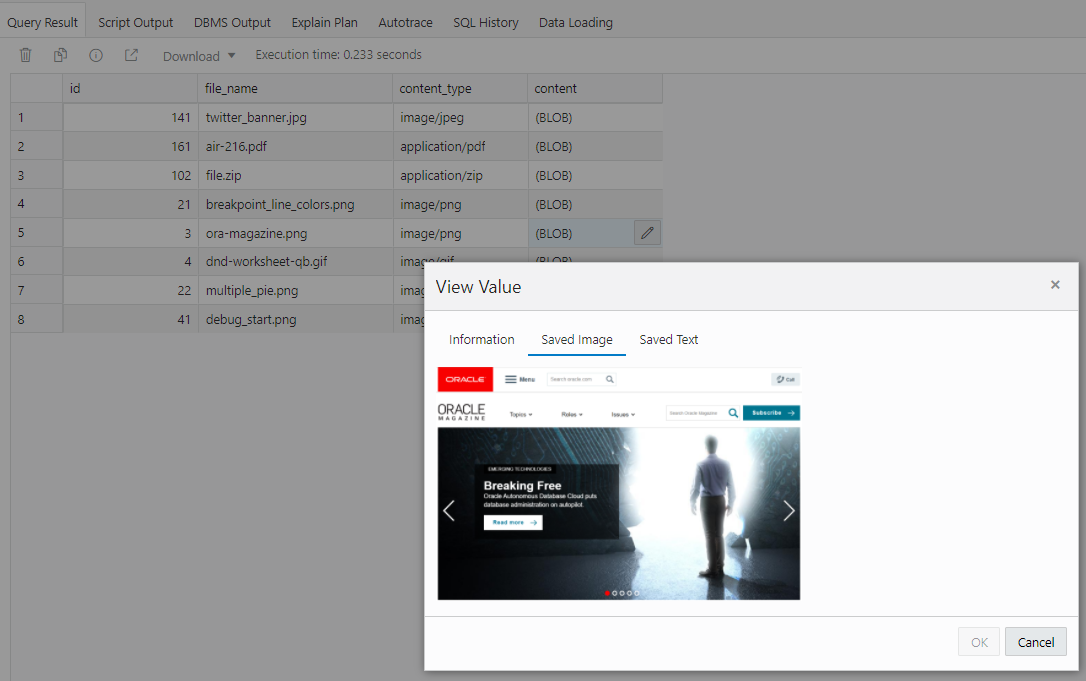1086x681 pixels.
Task: Click the id column header
Action: 130,89
